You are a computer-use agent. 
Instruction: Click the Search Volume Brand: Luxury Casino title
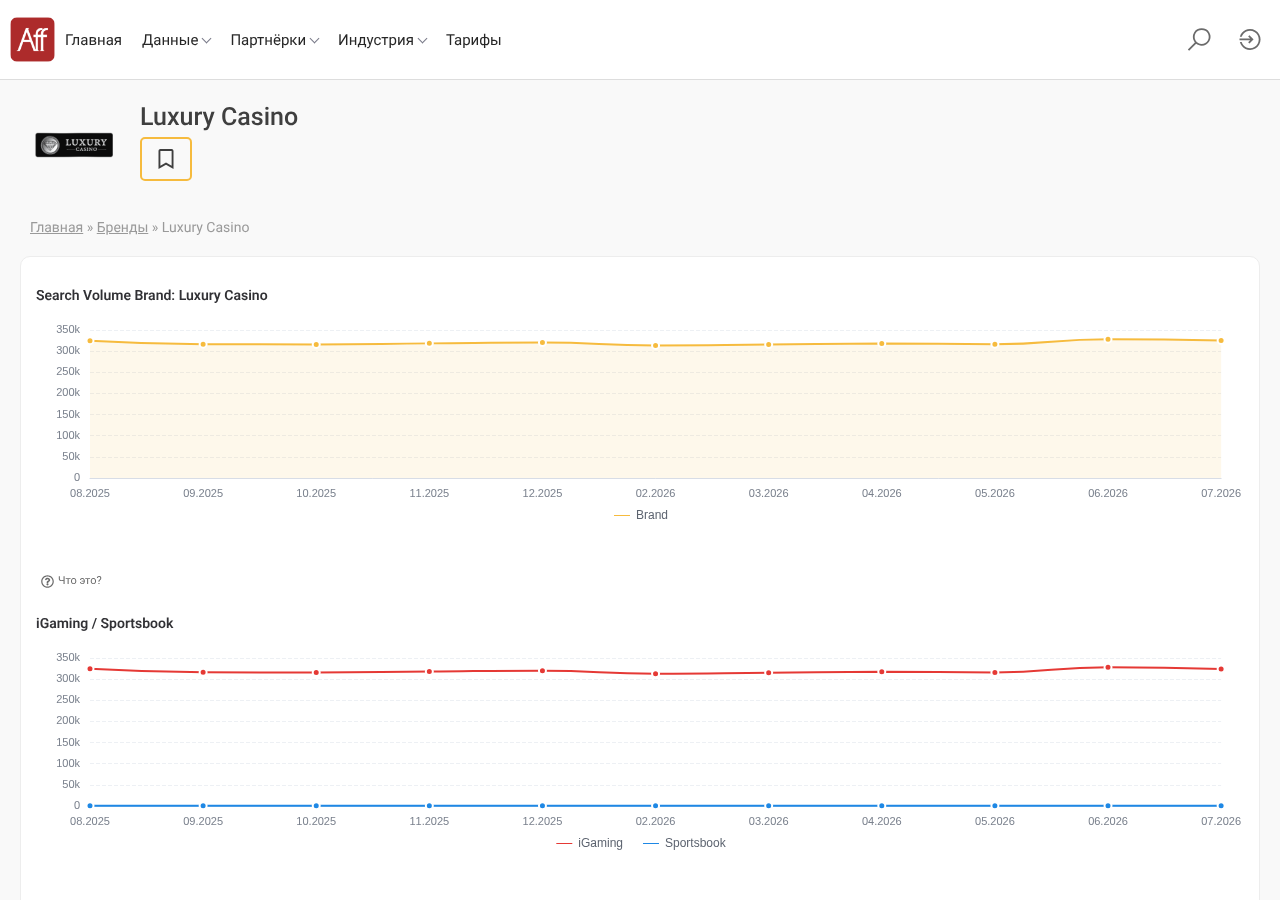(152, 295)
